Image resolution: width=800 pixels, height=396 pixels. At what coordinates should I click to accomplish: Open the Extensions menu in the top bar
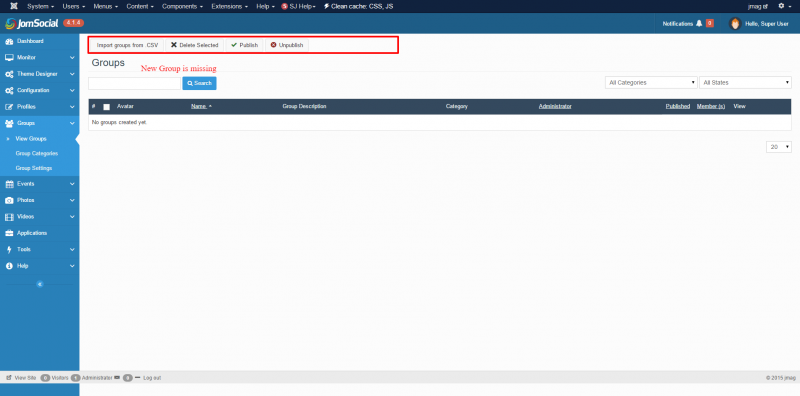[x=230, y=6]
